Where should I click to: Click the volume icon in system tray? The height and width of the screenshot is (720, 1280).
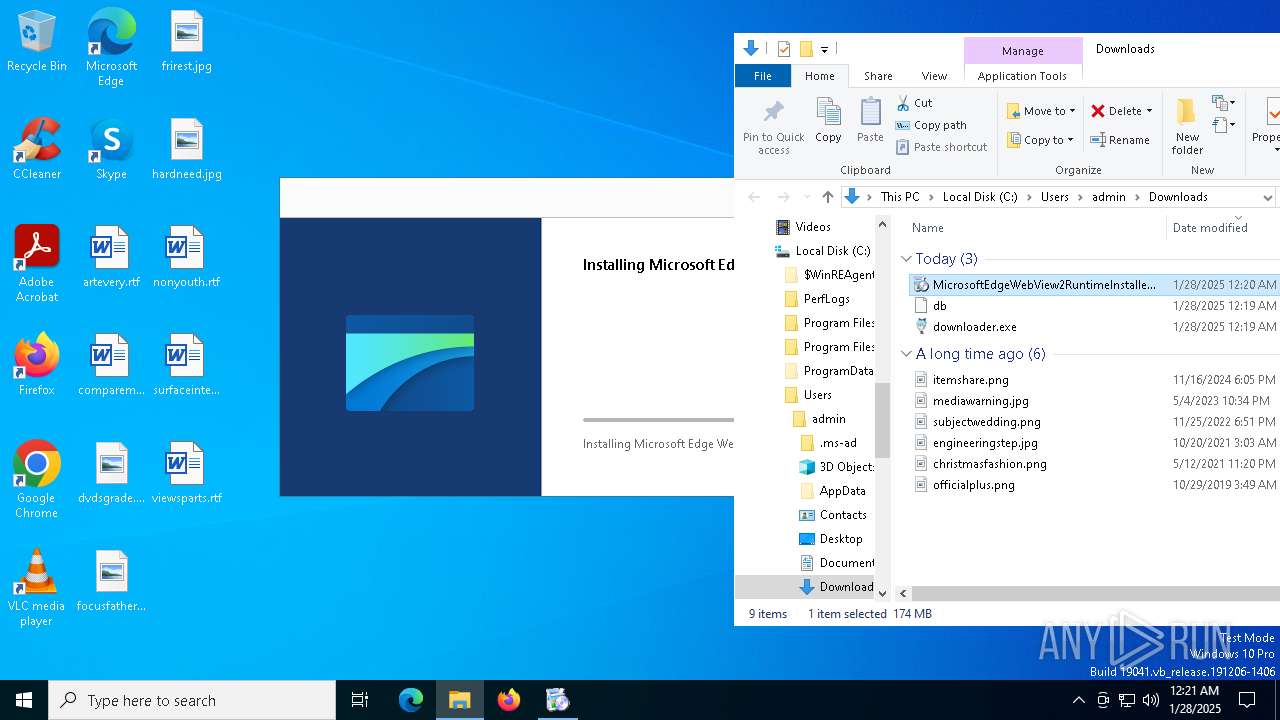pos(1151,700)
